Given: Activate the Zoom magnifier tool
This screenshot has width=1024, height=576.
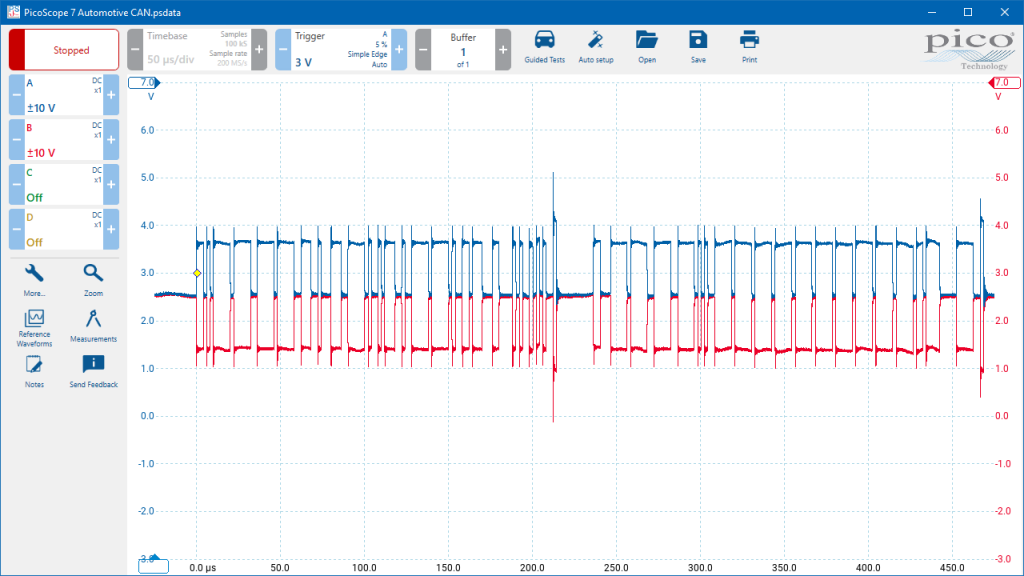Looking at the screenshot, I should click(93, 280).
